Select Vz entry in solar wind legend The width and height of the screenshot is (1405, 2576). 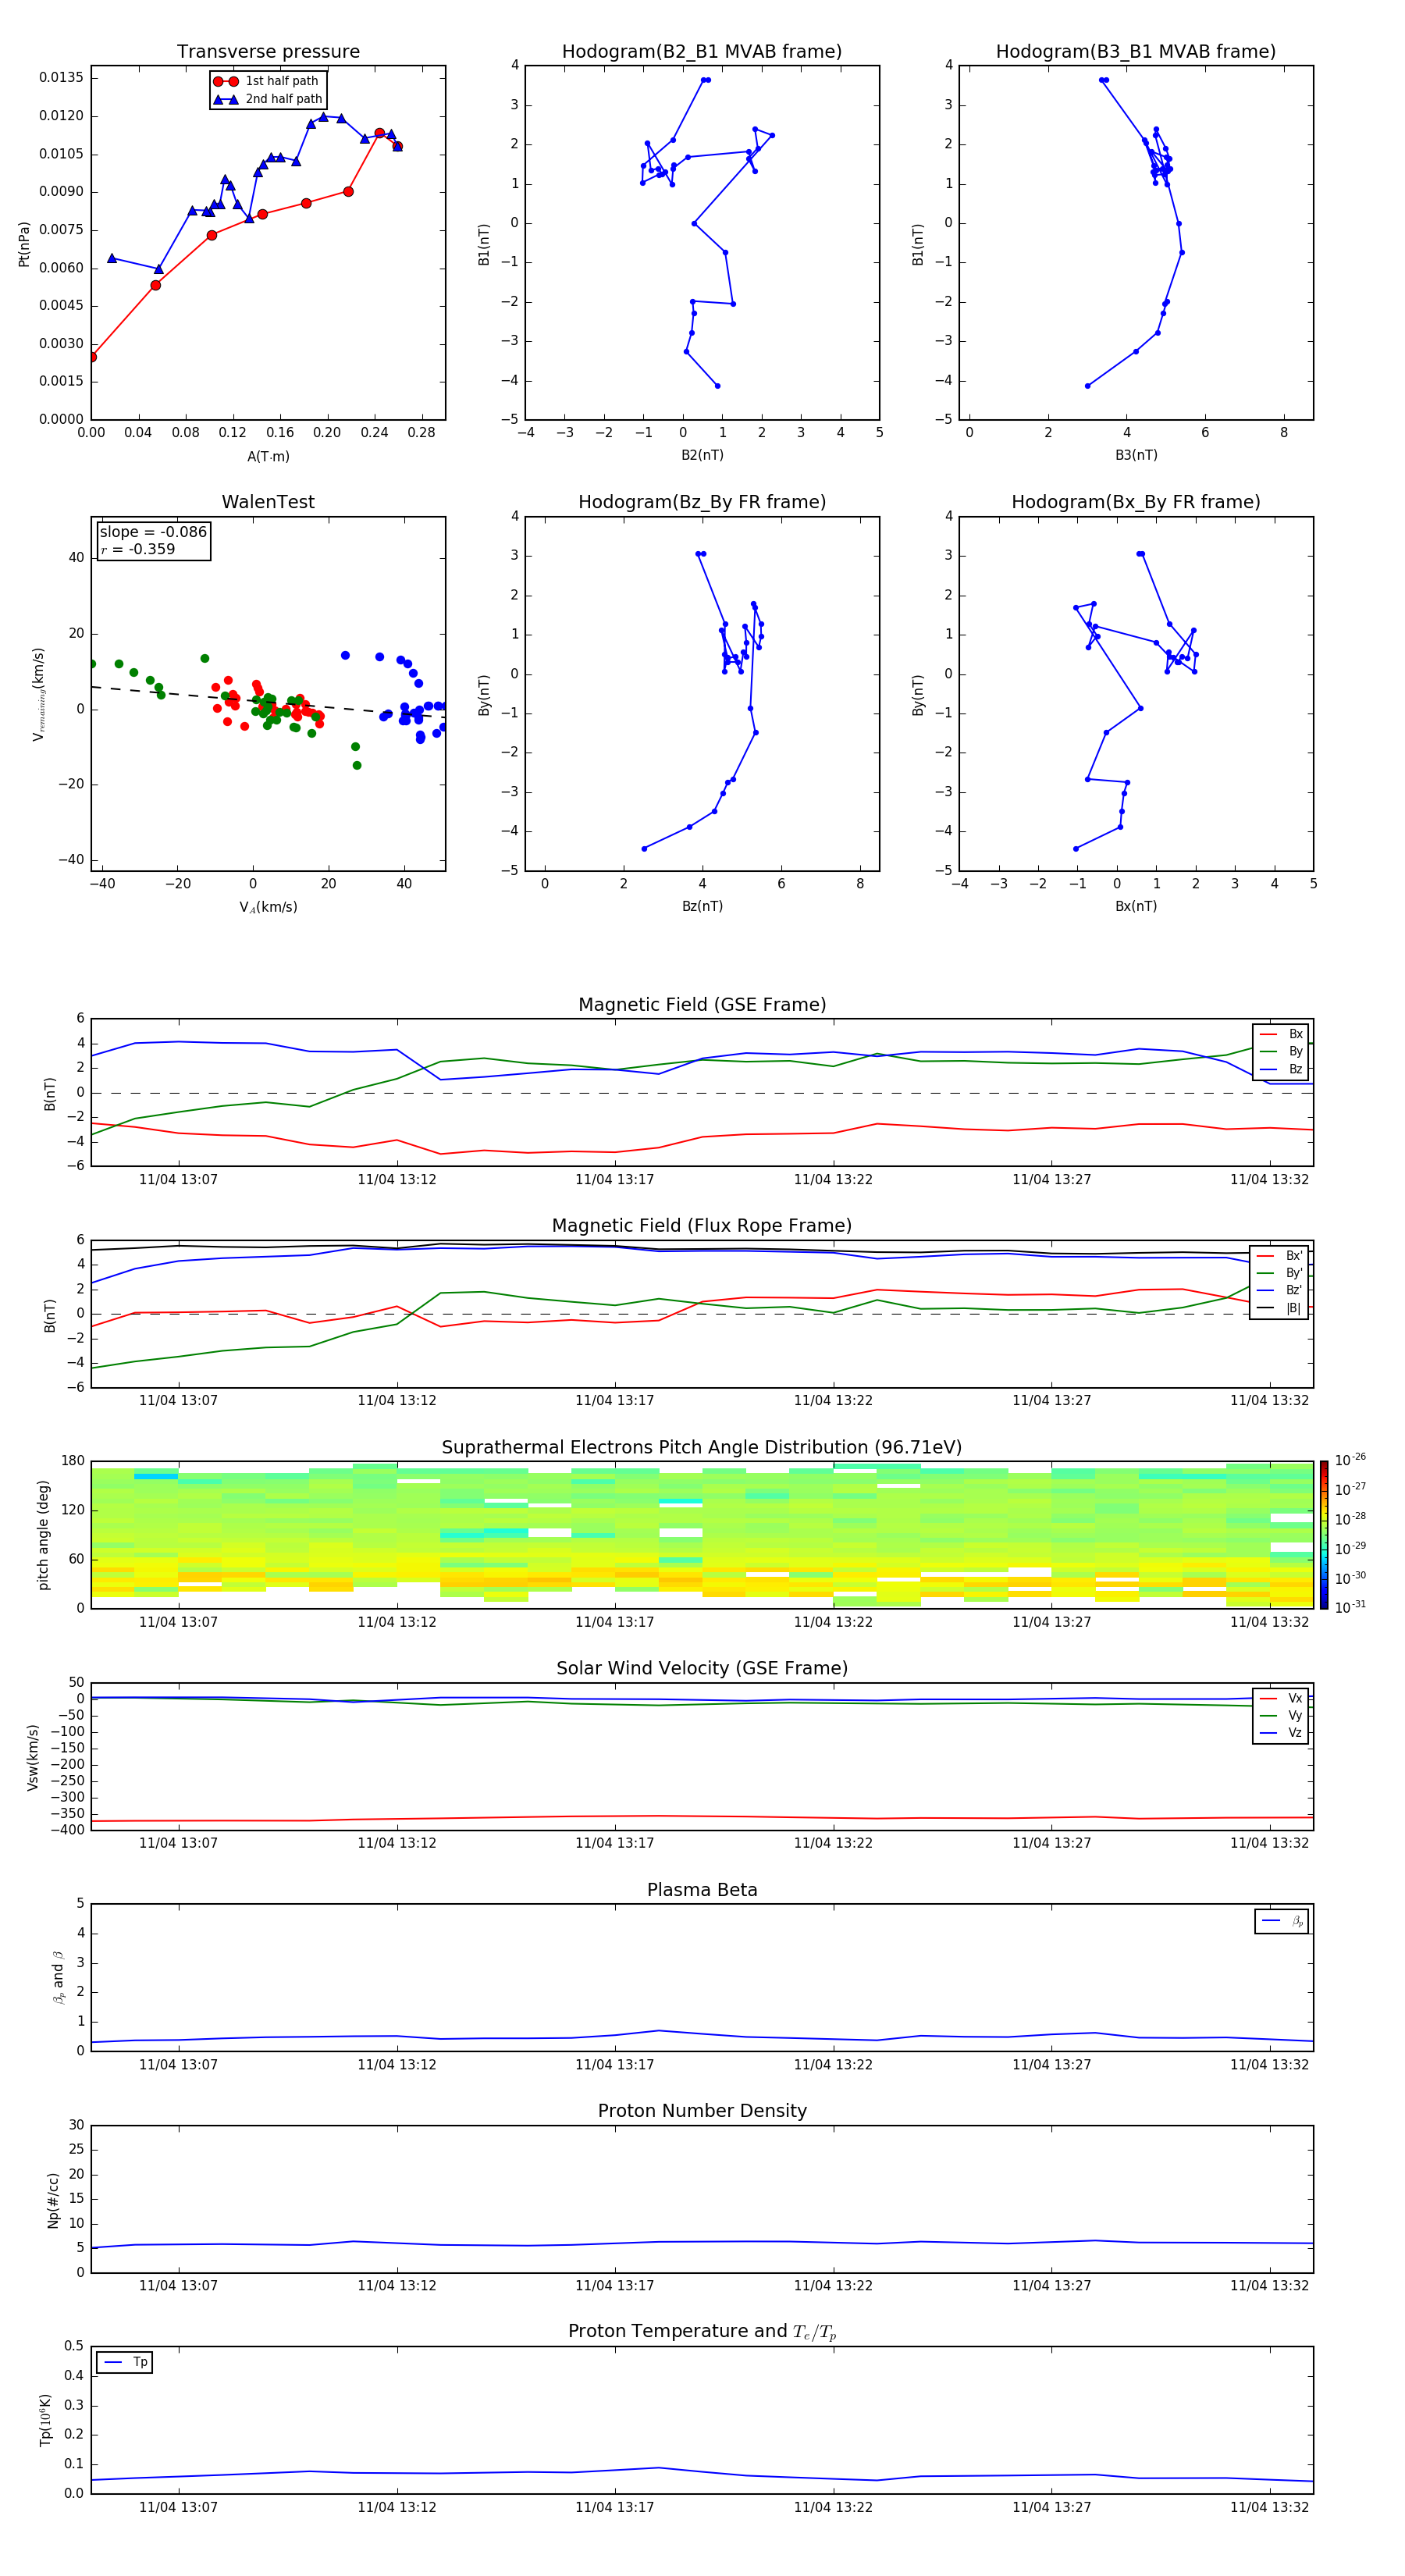coord(1281,1733)
